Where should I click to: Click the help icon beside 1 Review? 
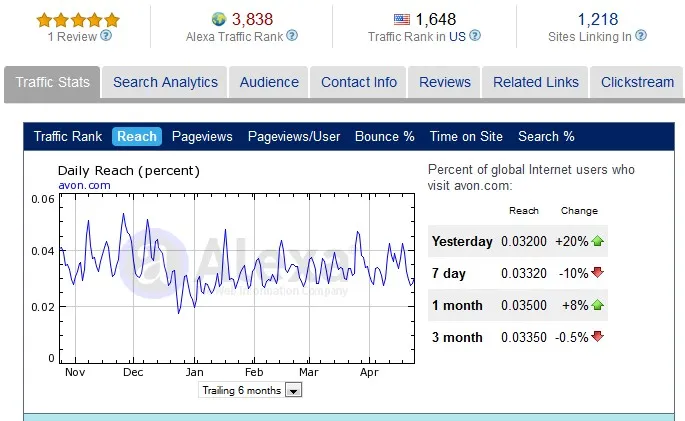coord(106,35)
